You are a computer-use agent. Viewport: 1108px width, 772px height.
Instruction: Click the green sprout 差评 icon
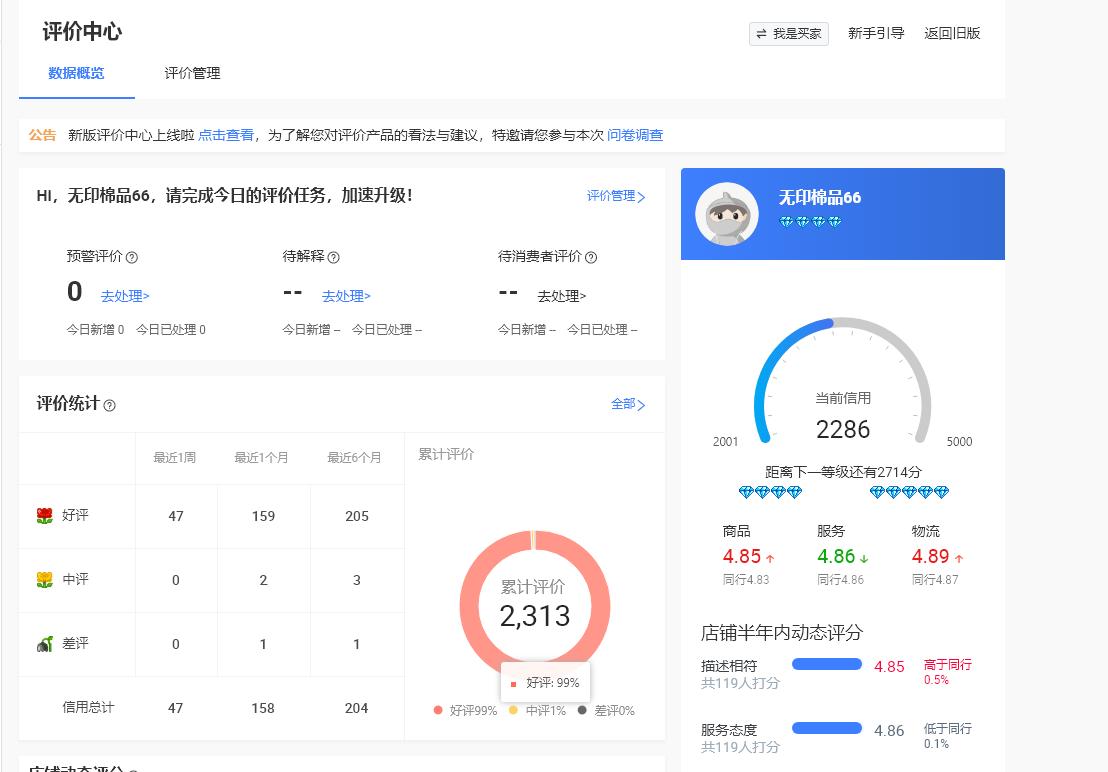coord(45,644)
